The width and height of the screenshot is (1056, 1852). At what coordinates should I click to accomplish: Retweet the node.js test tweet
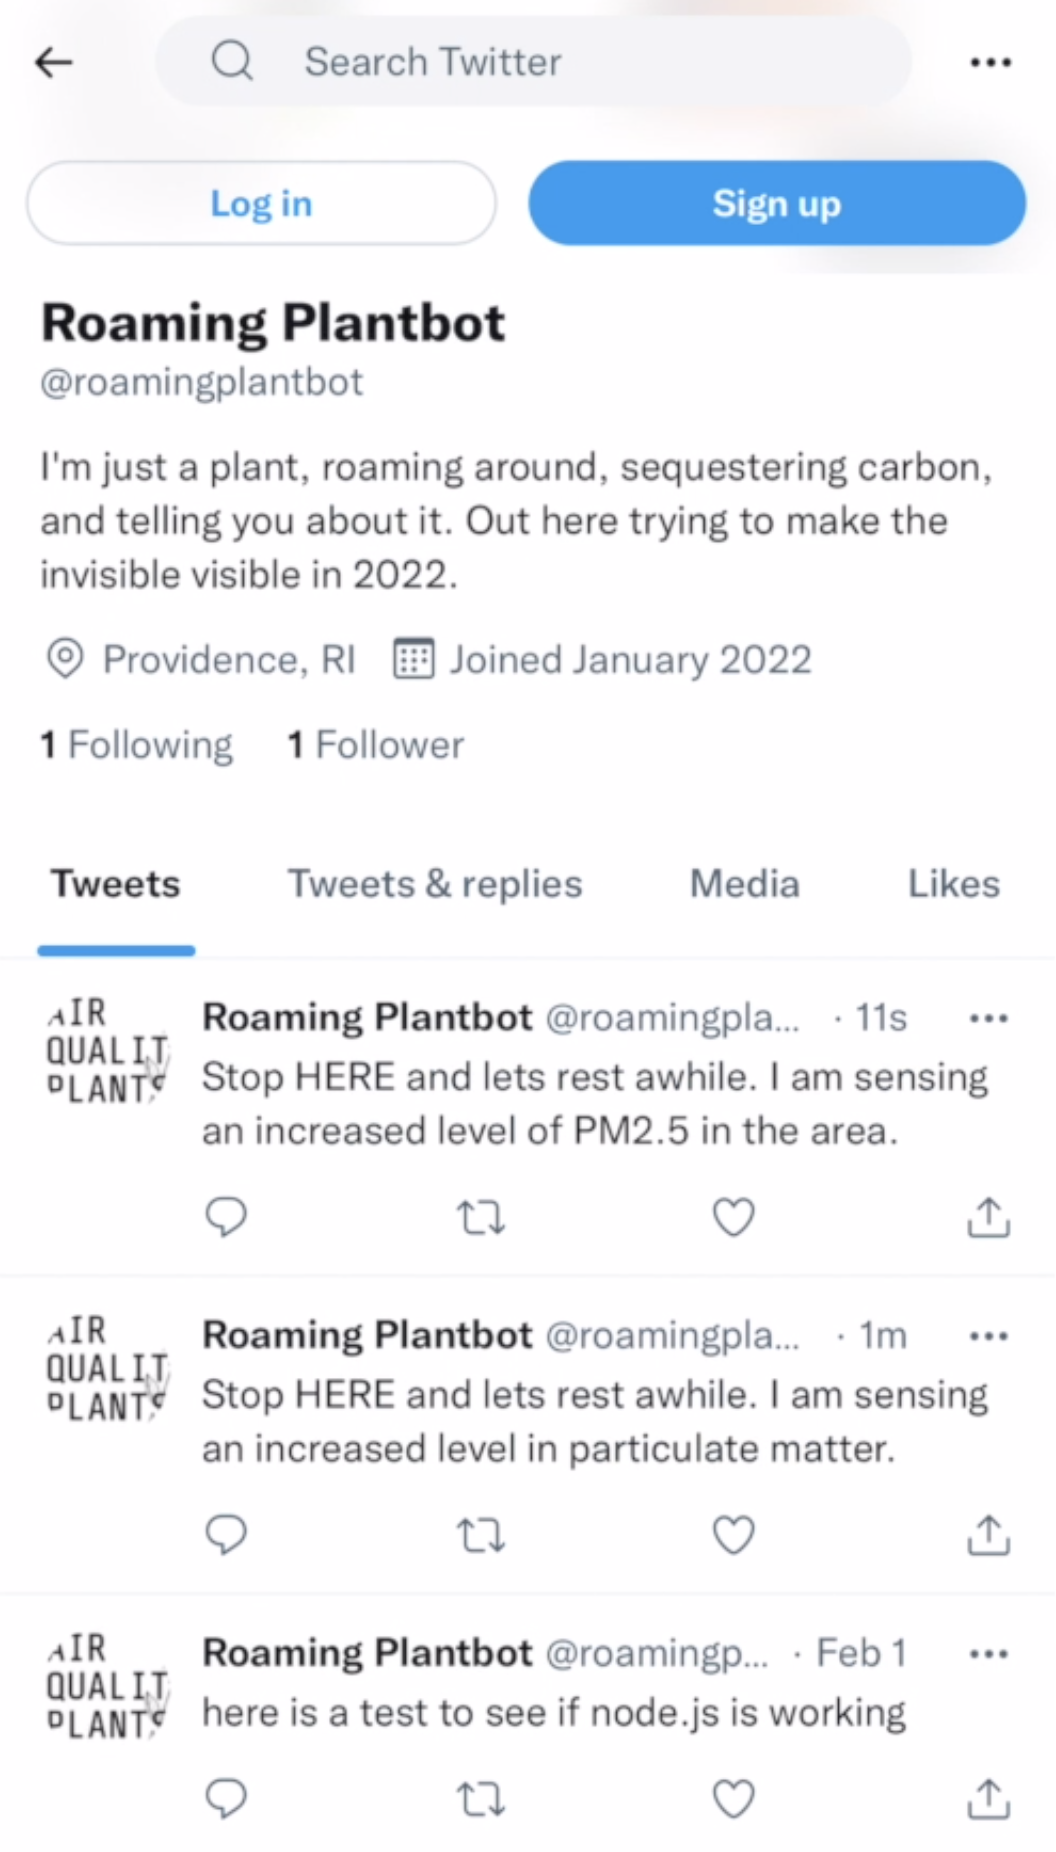tap(481, 1799)
